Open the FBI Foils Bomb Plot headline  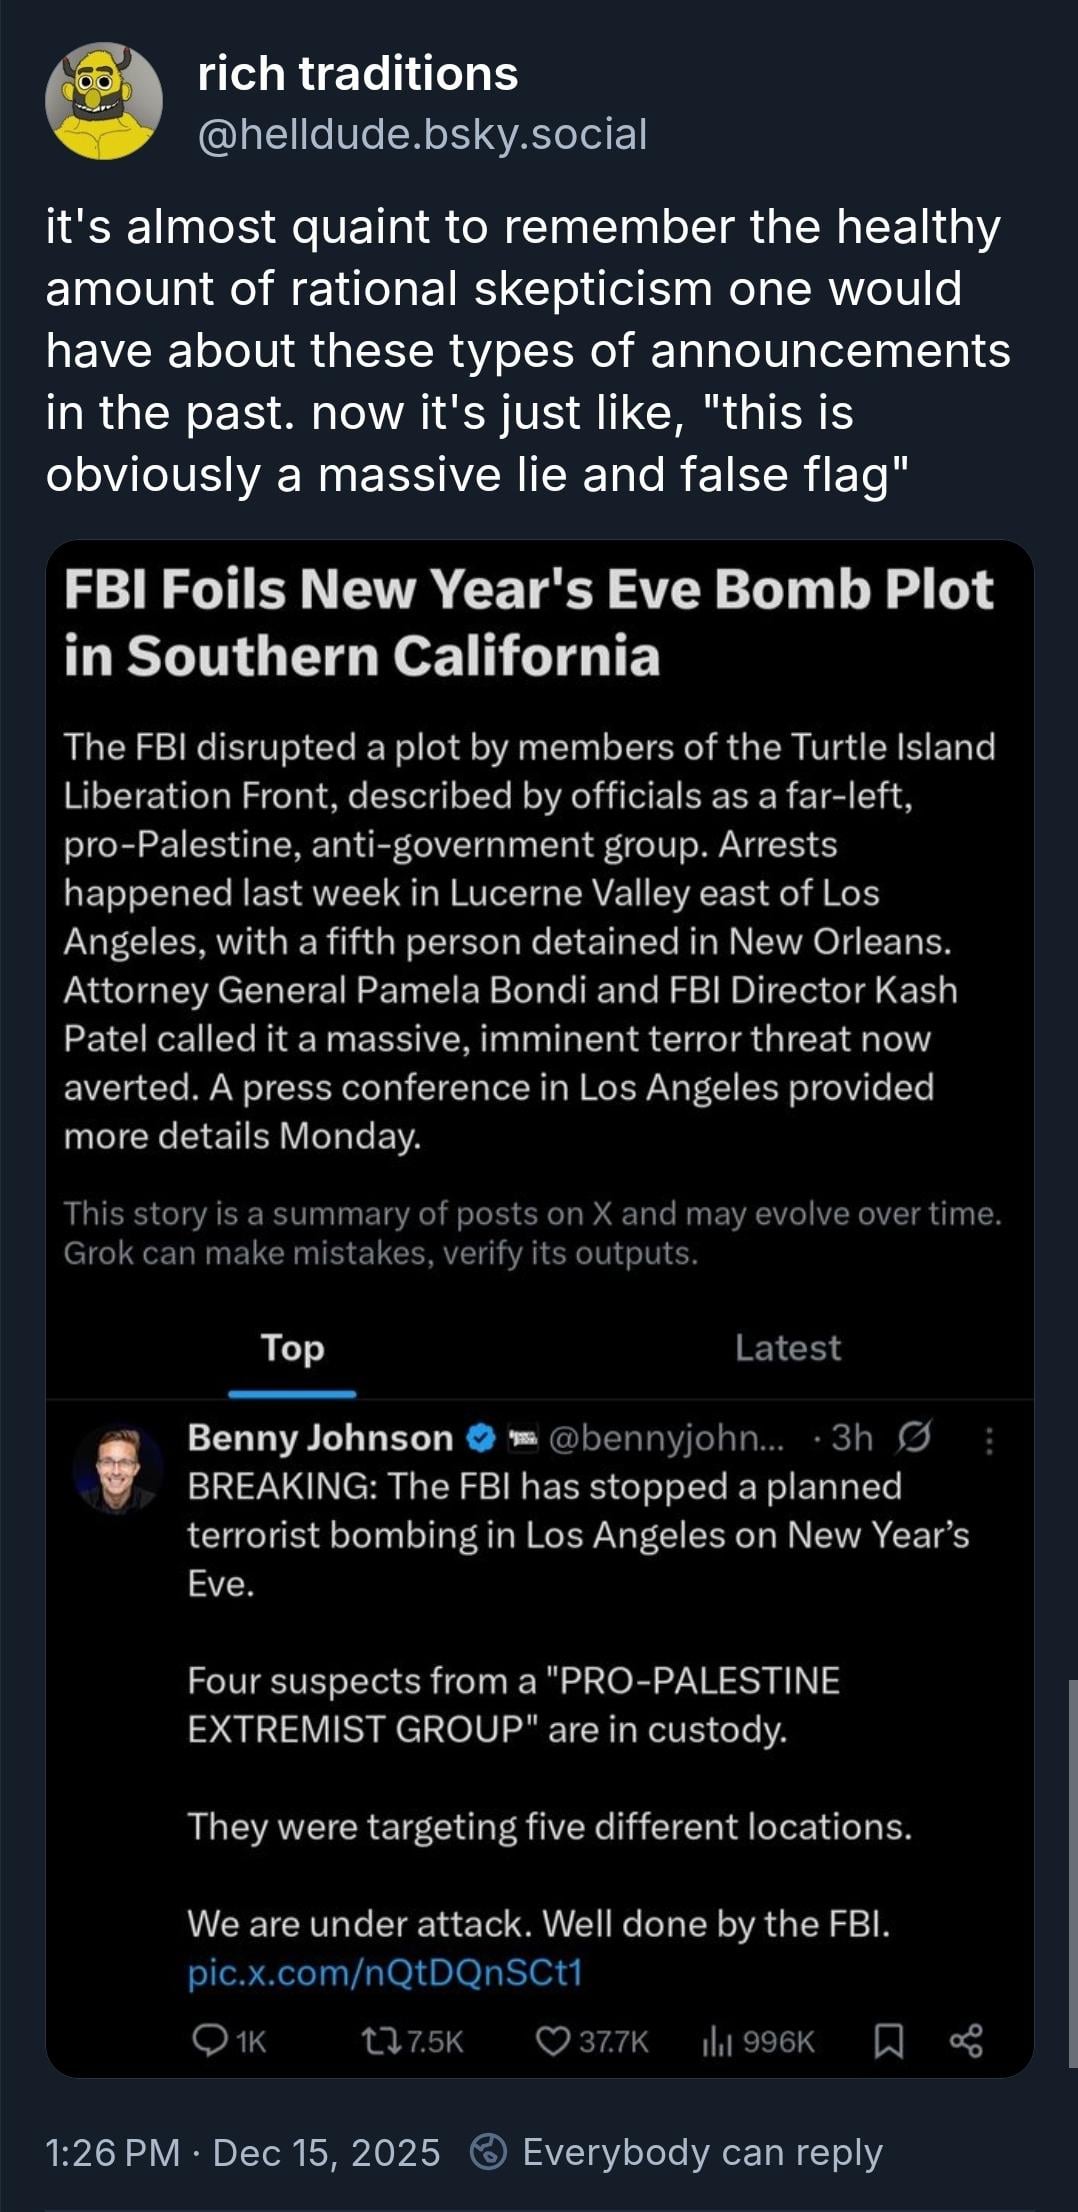coord(528,622)
